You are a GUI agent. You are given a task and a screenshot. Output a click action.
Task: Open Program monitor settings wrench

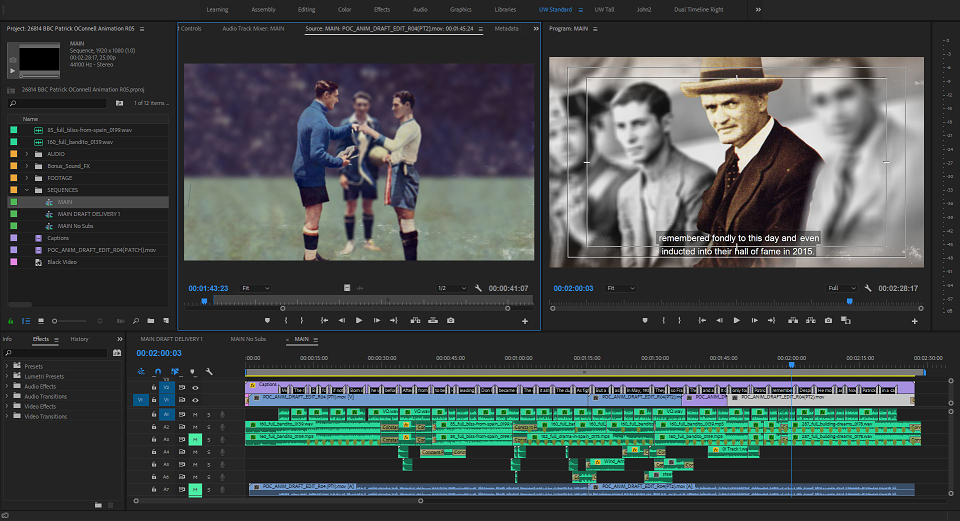(868, 288)
